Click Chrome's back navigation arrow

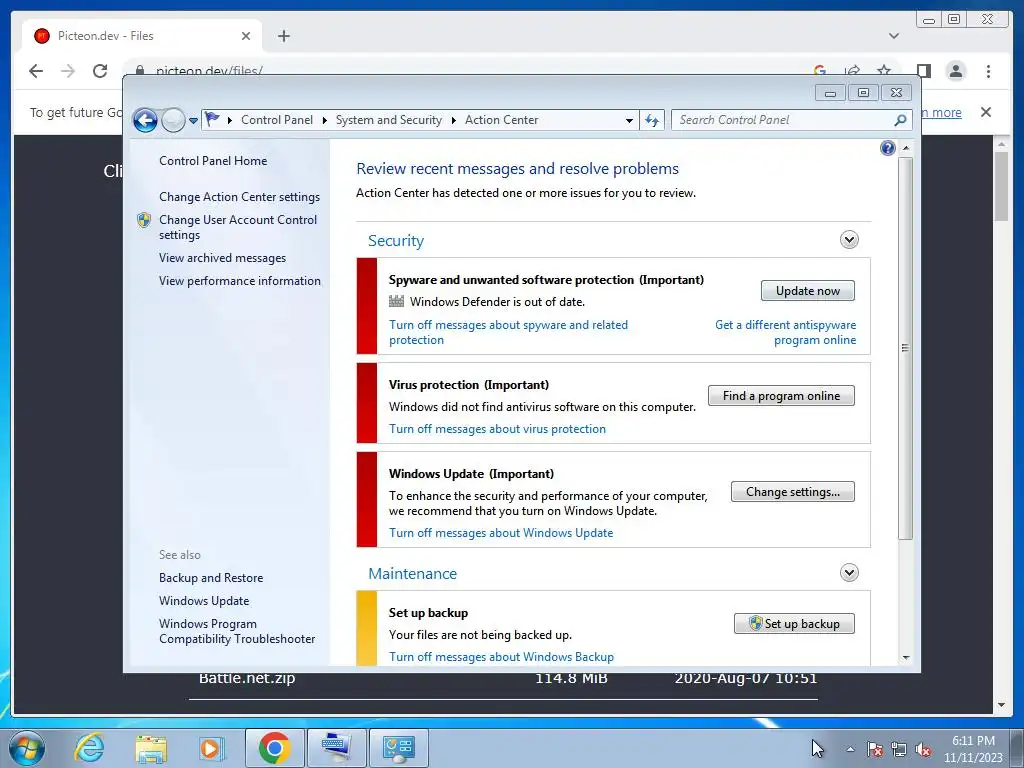pos(36,71)
